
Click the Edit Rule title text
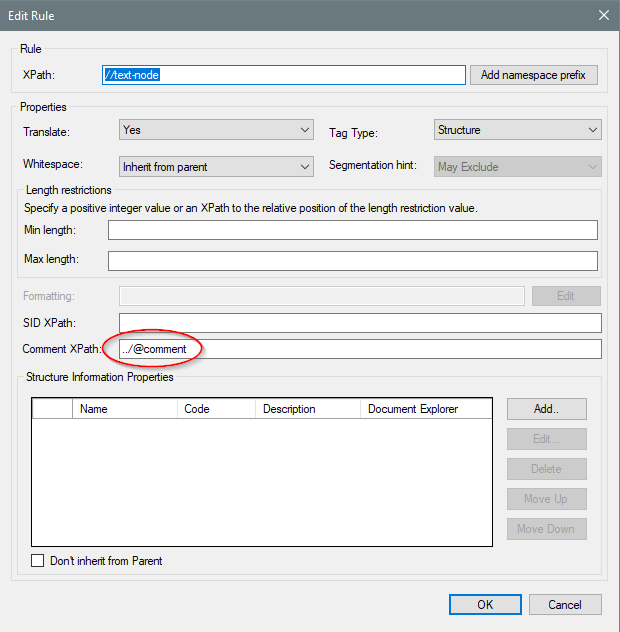[31, 16]
